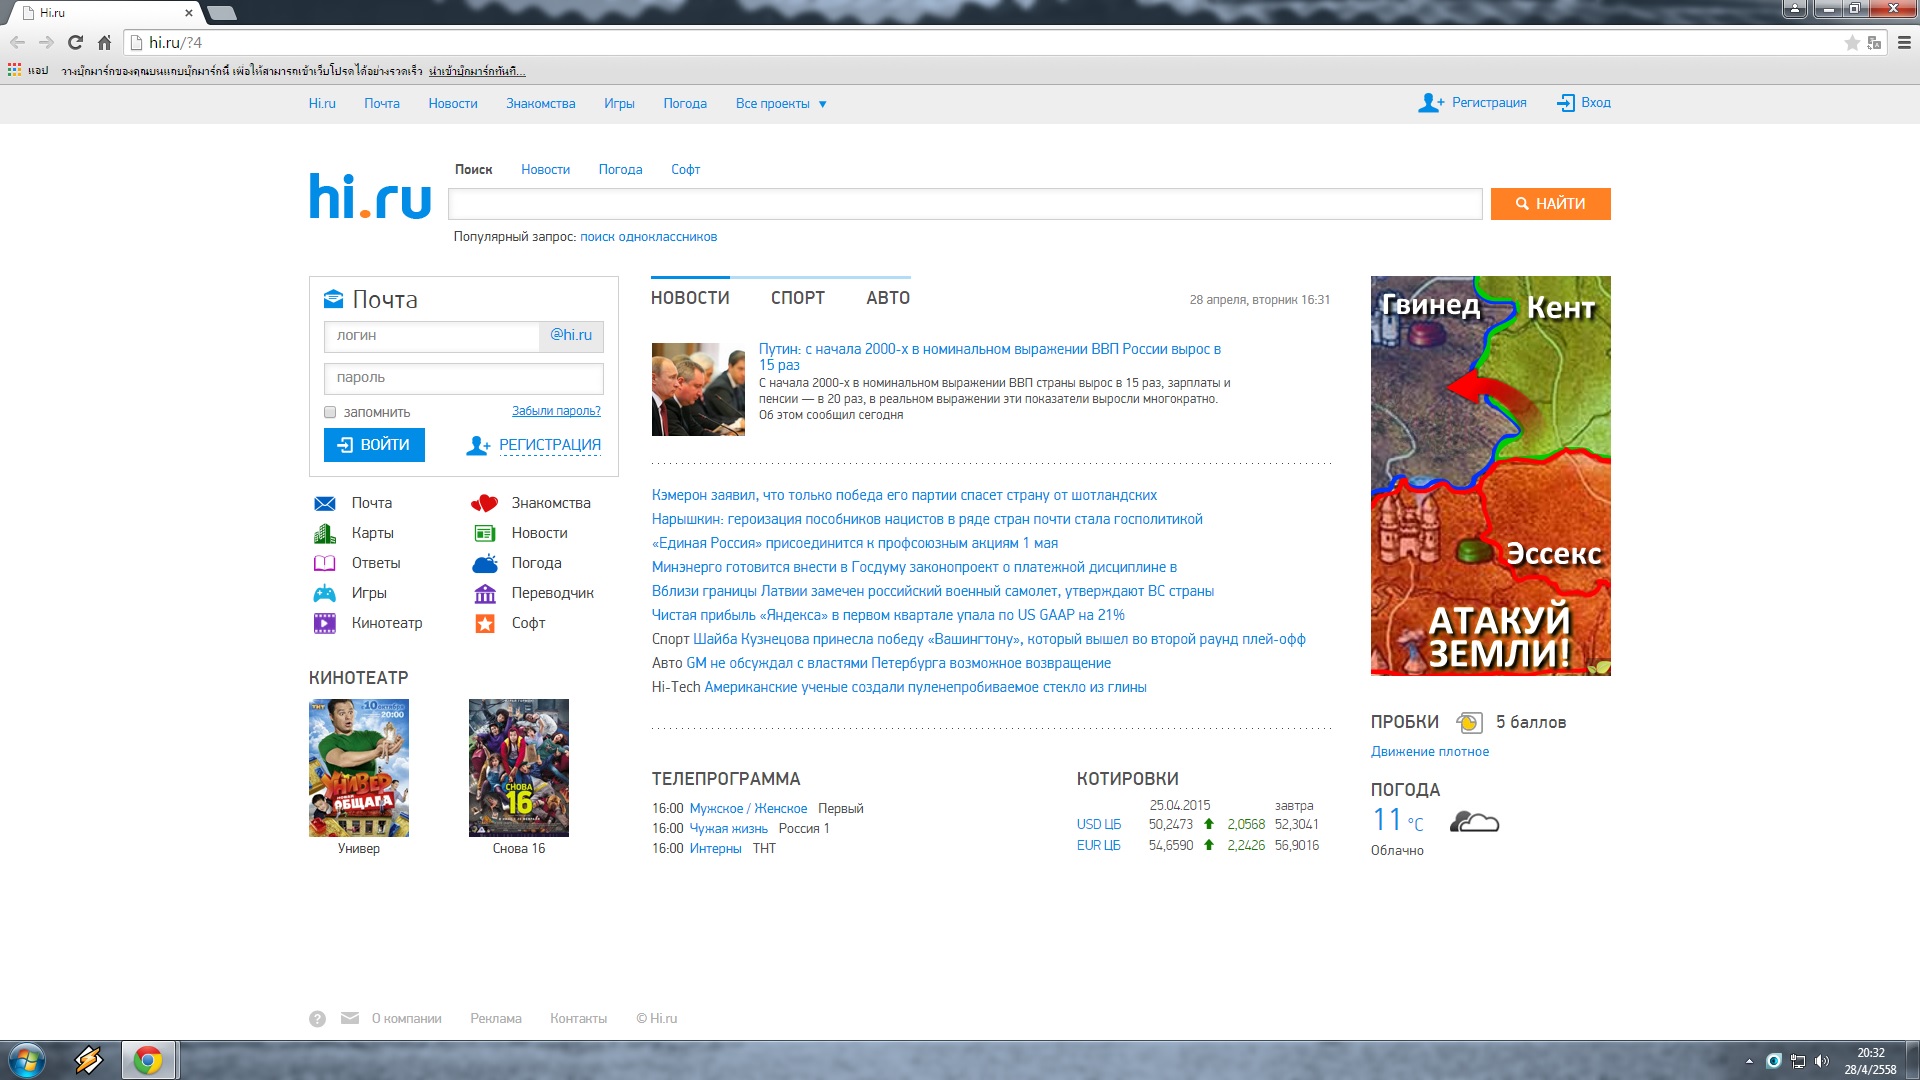The width and height of the screenshot is (1920, 1080).
Task: Expand the Все проекты dropdown
Action: (781, 104)
